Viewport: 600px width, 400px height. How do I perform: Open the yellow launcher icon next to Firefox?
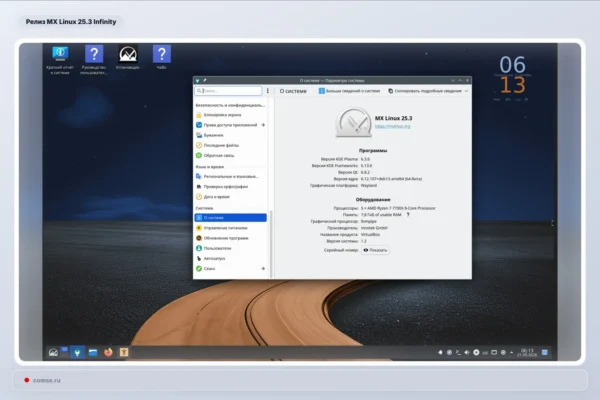click(x=124, y=352)
